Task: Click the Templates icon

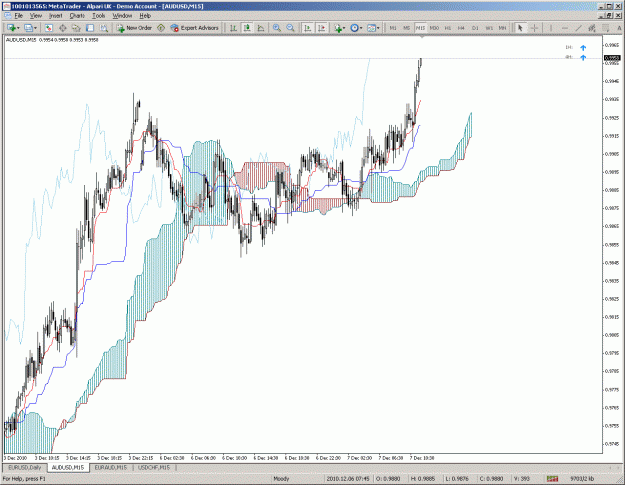Action: tap(371, 28)
